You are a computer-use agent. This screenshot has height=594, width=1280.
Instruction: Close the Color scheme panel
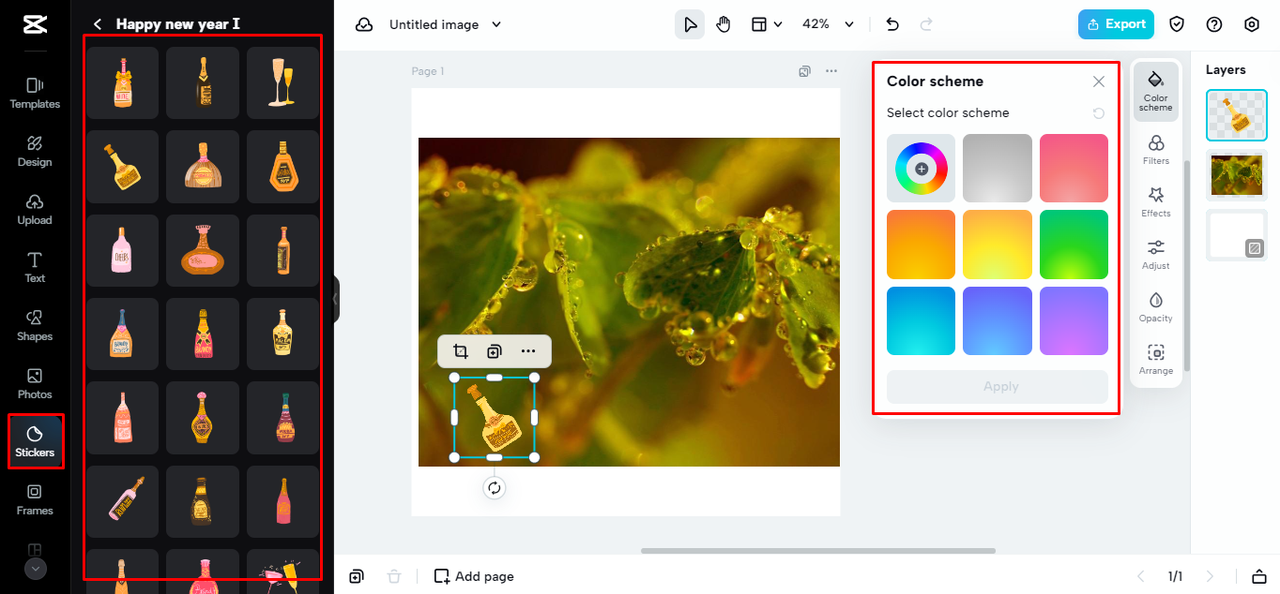pyautogui.click(x=1099, y=81)
